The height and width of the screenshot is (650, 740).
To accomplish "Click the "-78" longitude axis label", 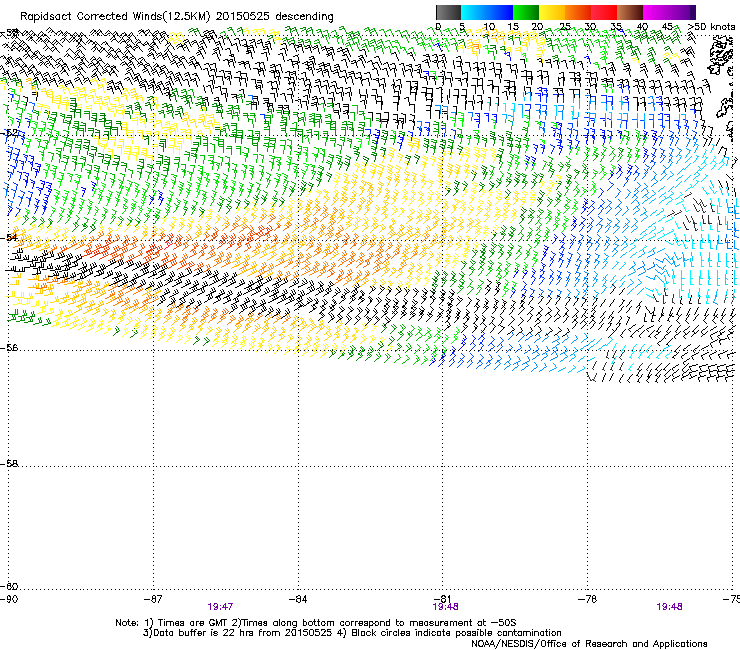I will tap(588, 599).
